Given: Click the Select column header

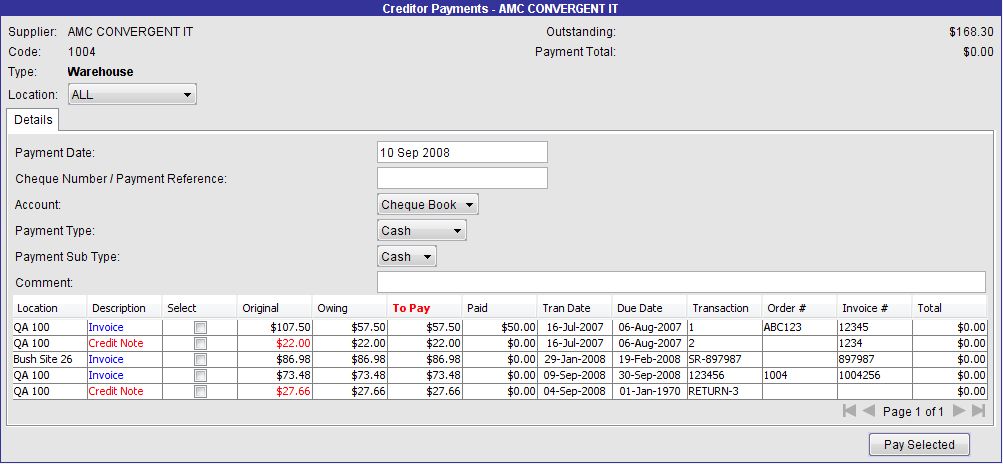Looking at the screenshot, I should 200,308.
